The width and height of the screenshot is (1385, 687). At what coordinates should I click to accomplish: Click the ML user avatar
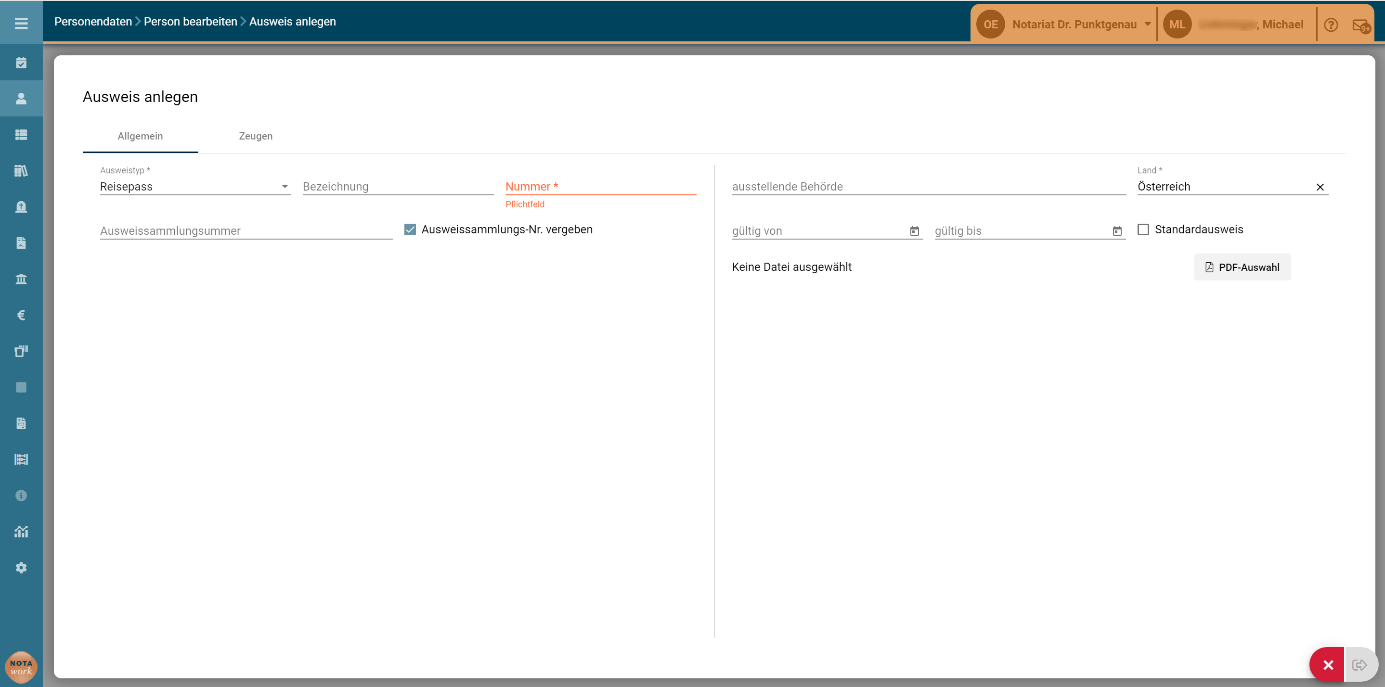(1177, 24)
